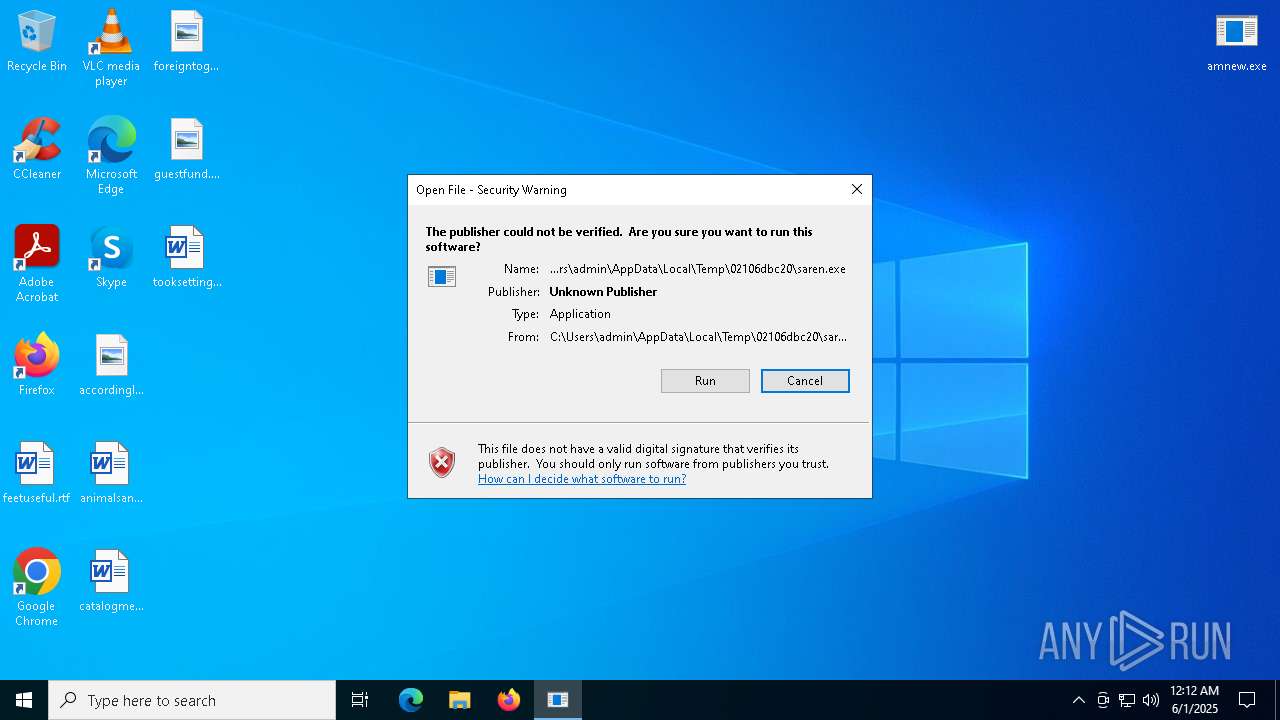Screen dimensions: 1280x720
Task: Open 'How can I decide what software to run?' link
Action: point(582,479)
